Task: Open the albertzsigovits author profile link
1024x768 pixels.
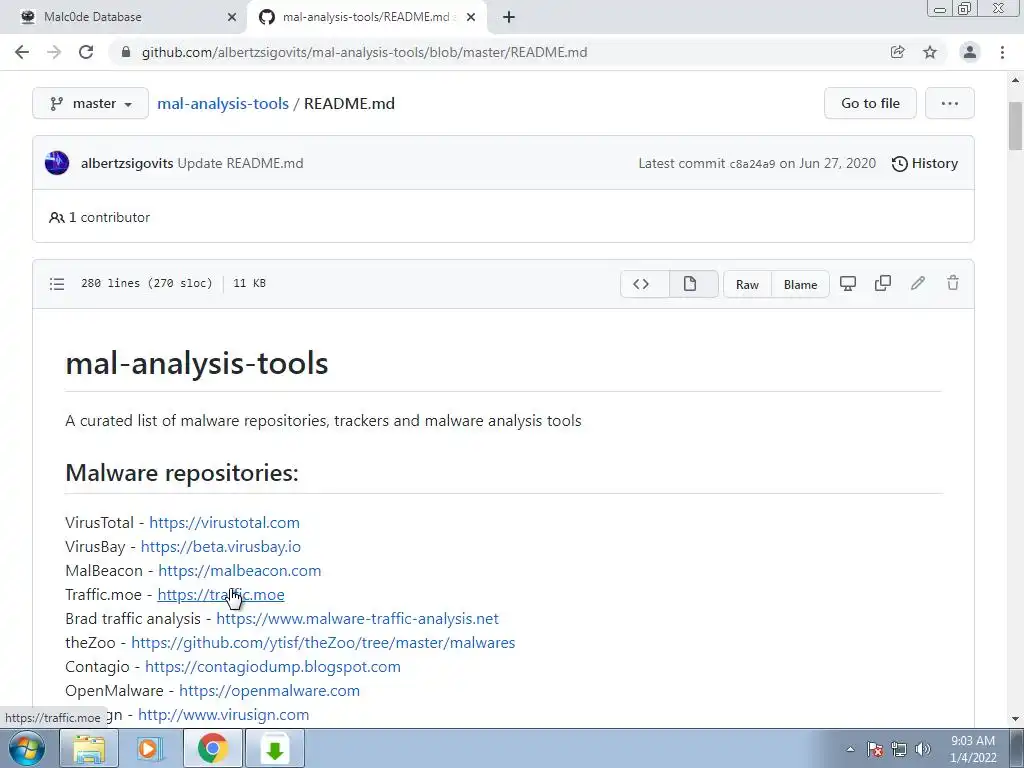Action: (x=127, y=163)
